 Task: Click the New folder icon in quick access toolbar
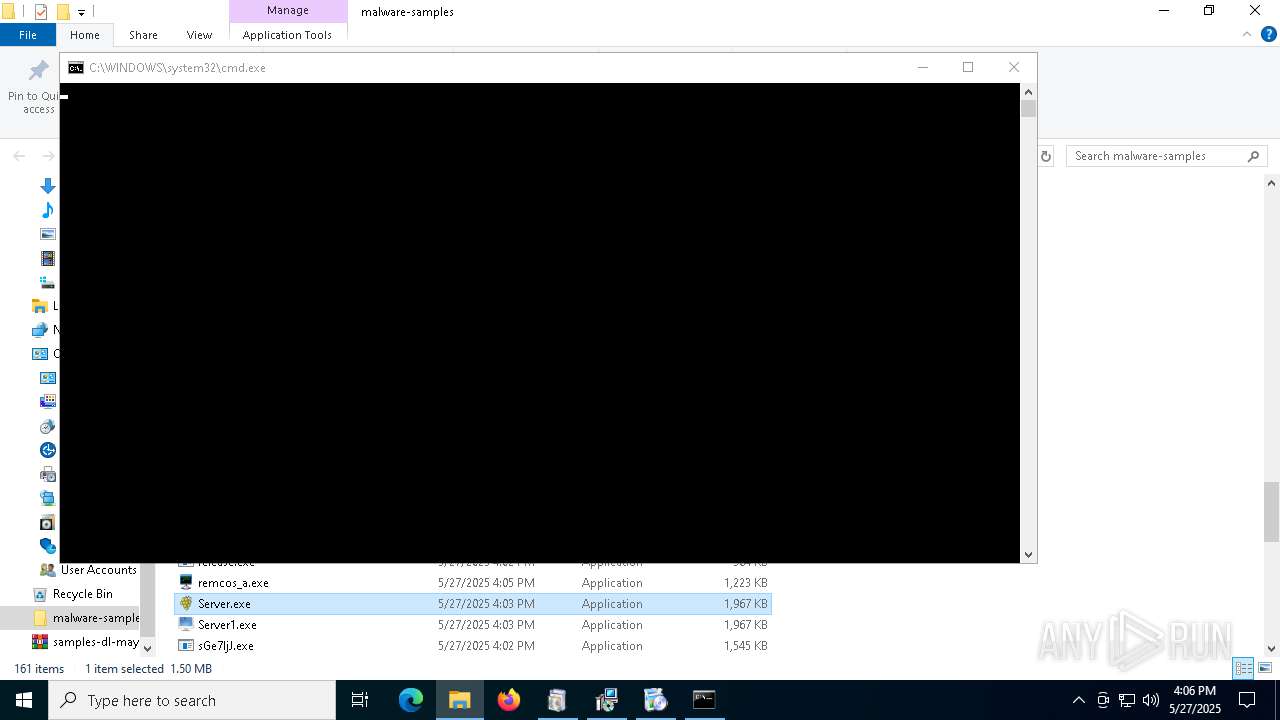point(63,12)
